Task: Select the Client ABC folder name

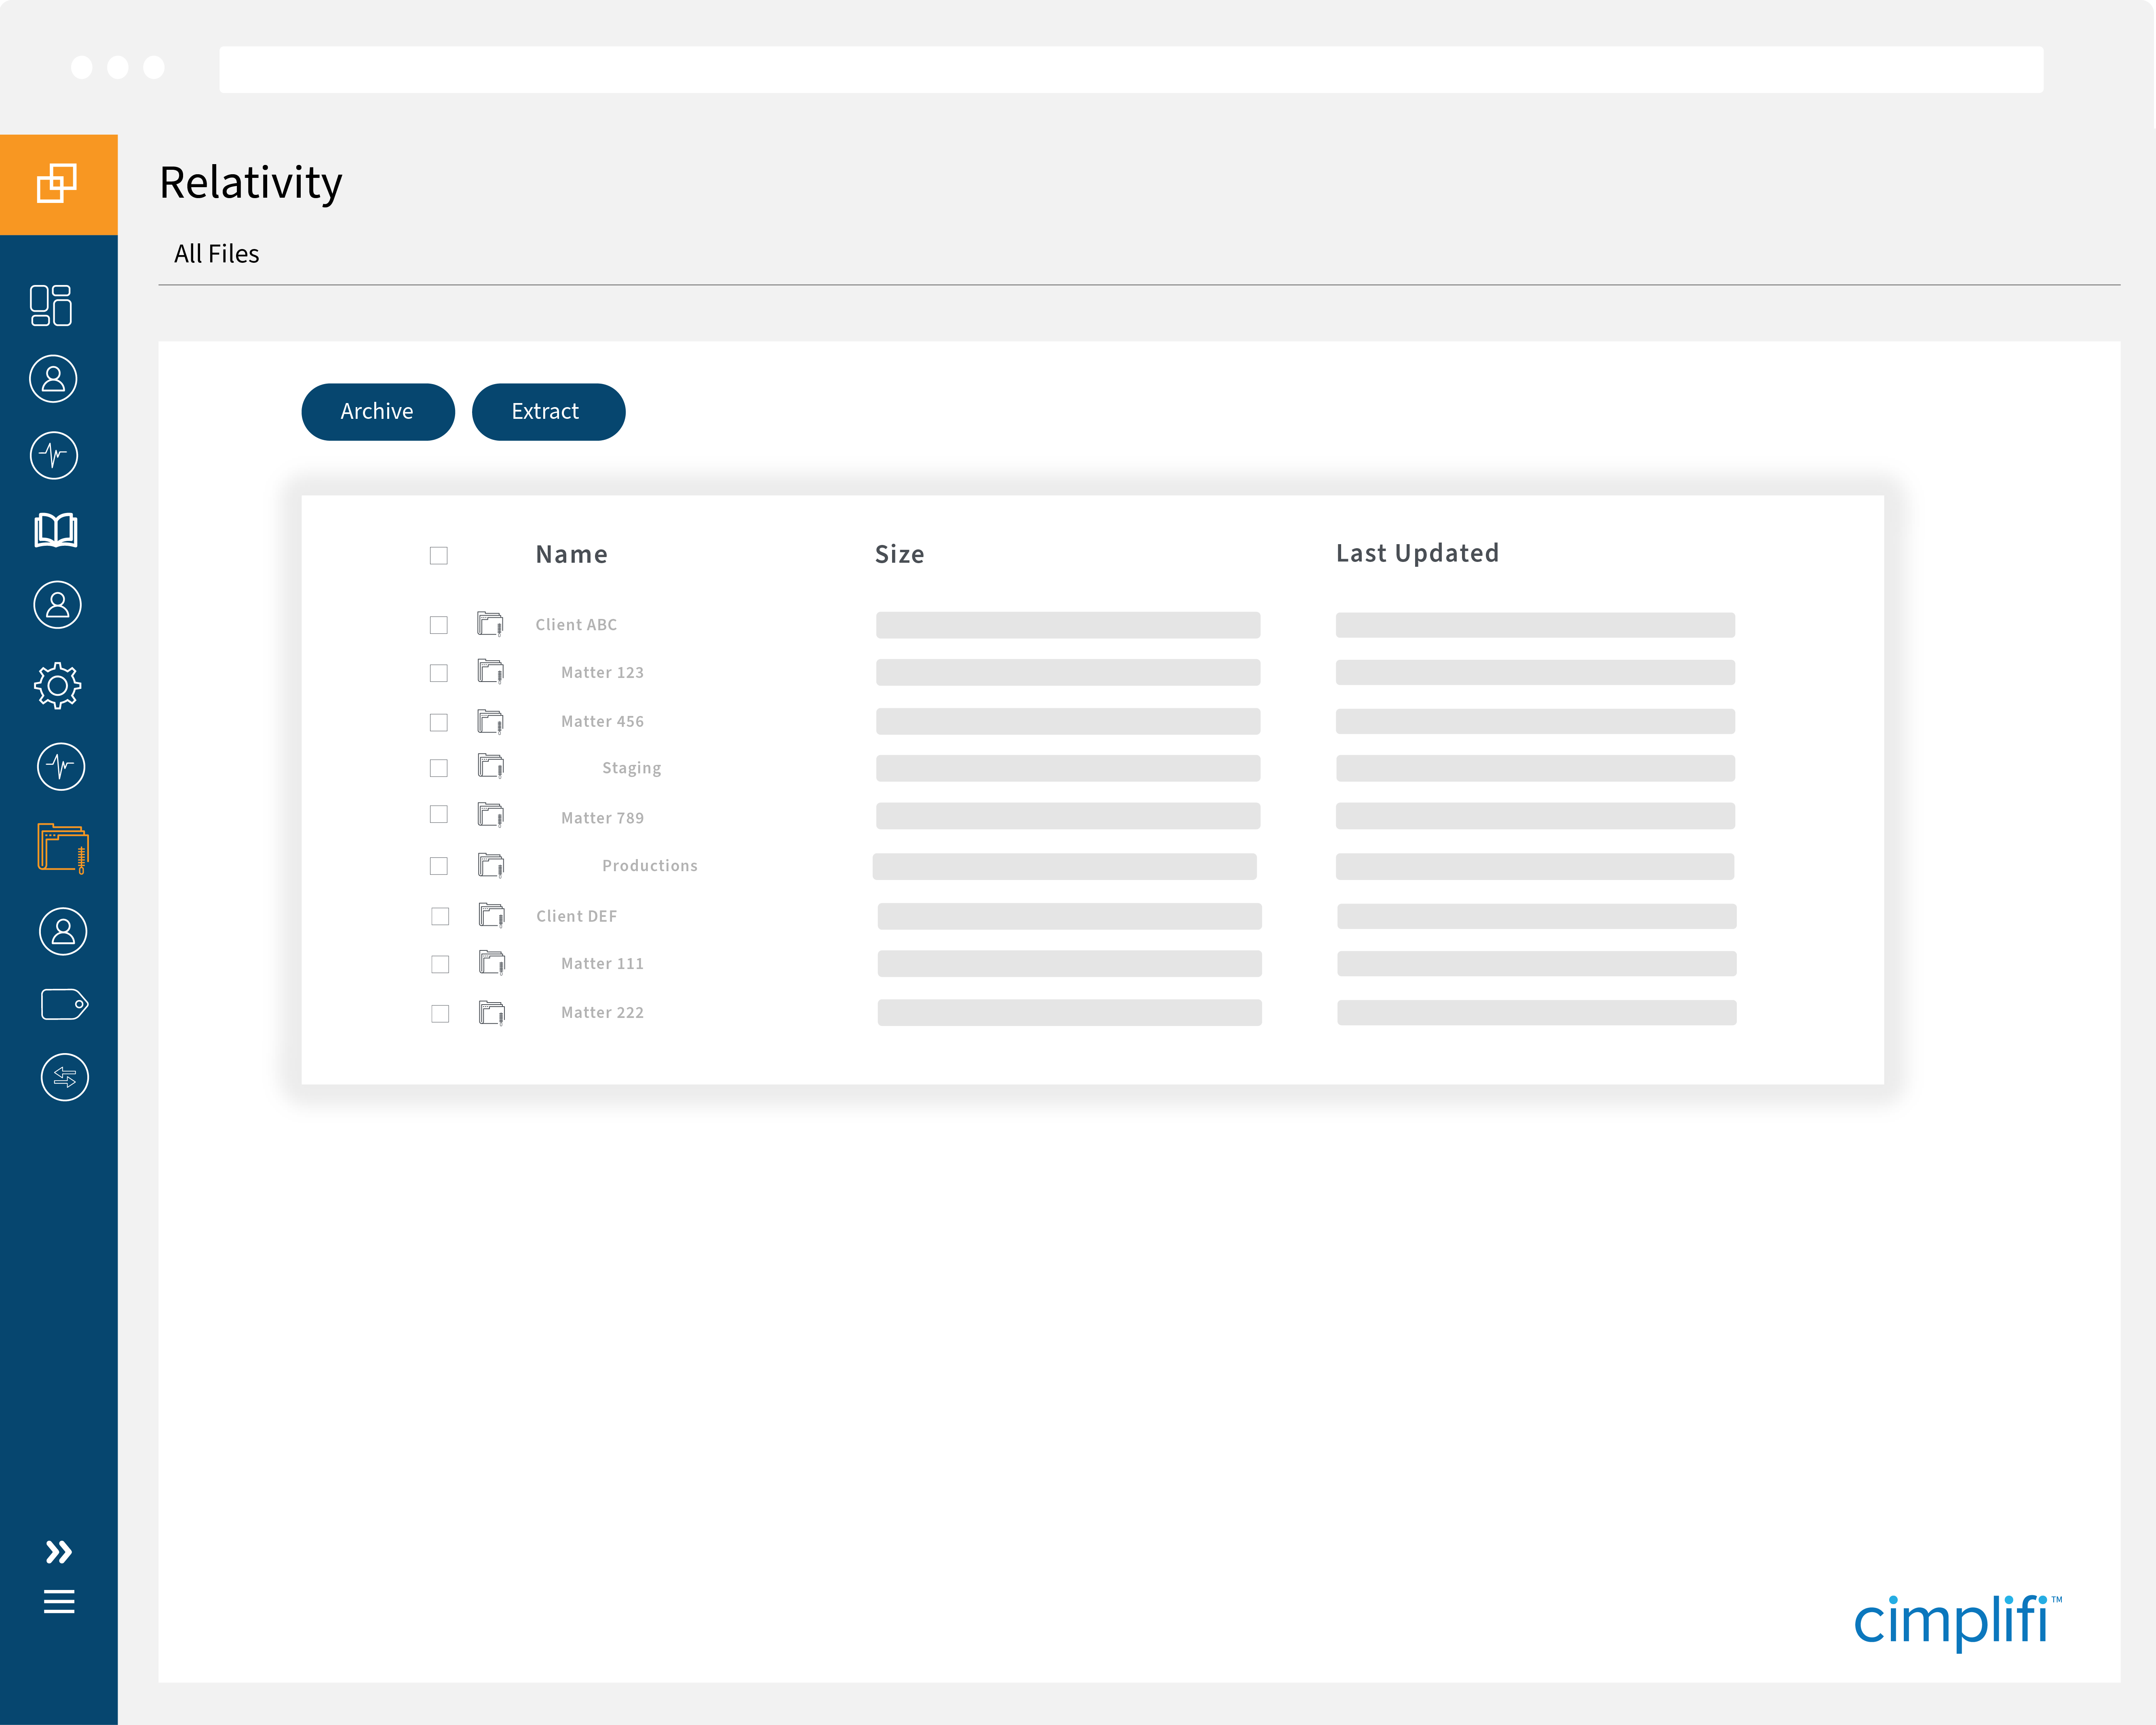Action: click(576, 625)
